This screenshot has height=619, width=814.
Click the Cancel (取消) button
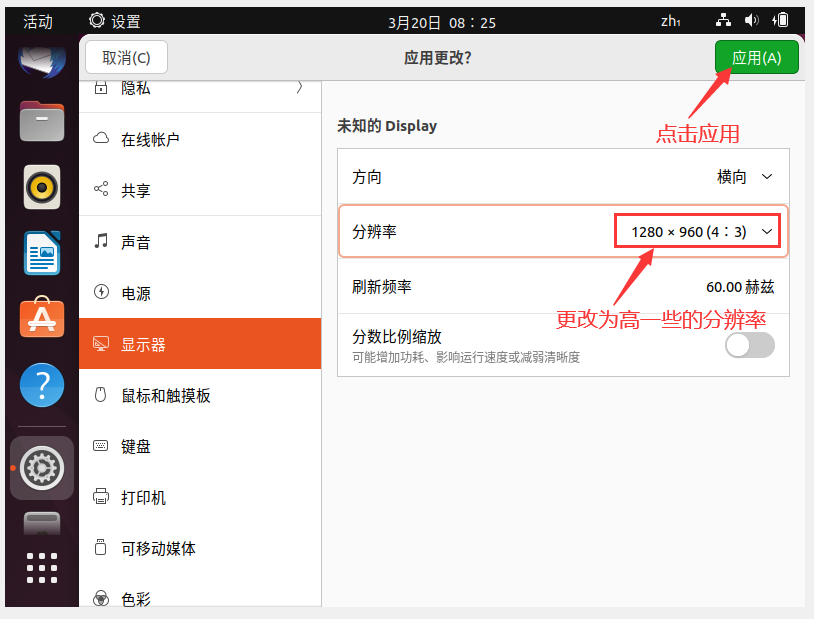126,57
